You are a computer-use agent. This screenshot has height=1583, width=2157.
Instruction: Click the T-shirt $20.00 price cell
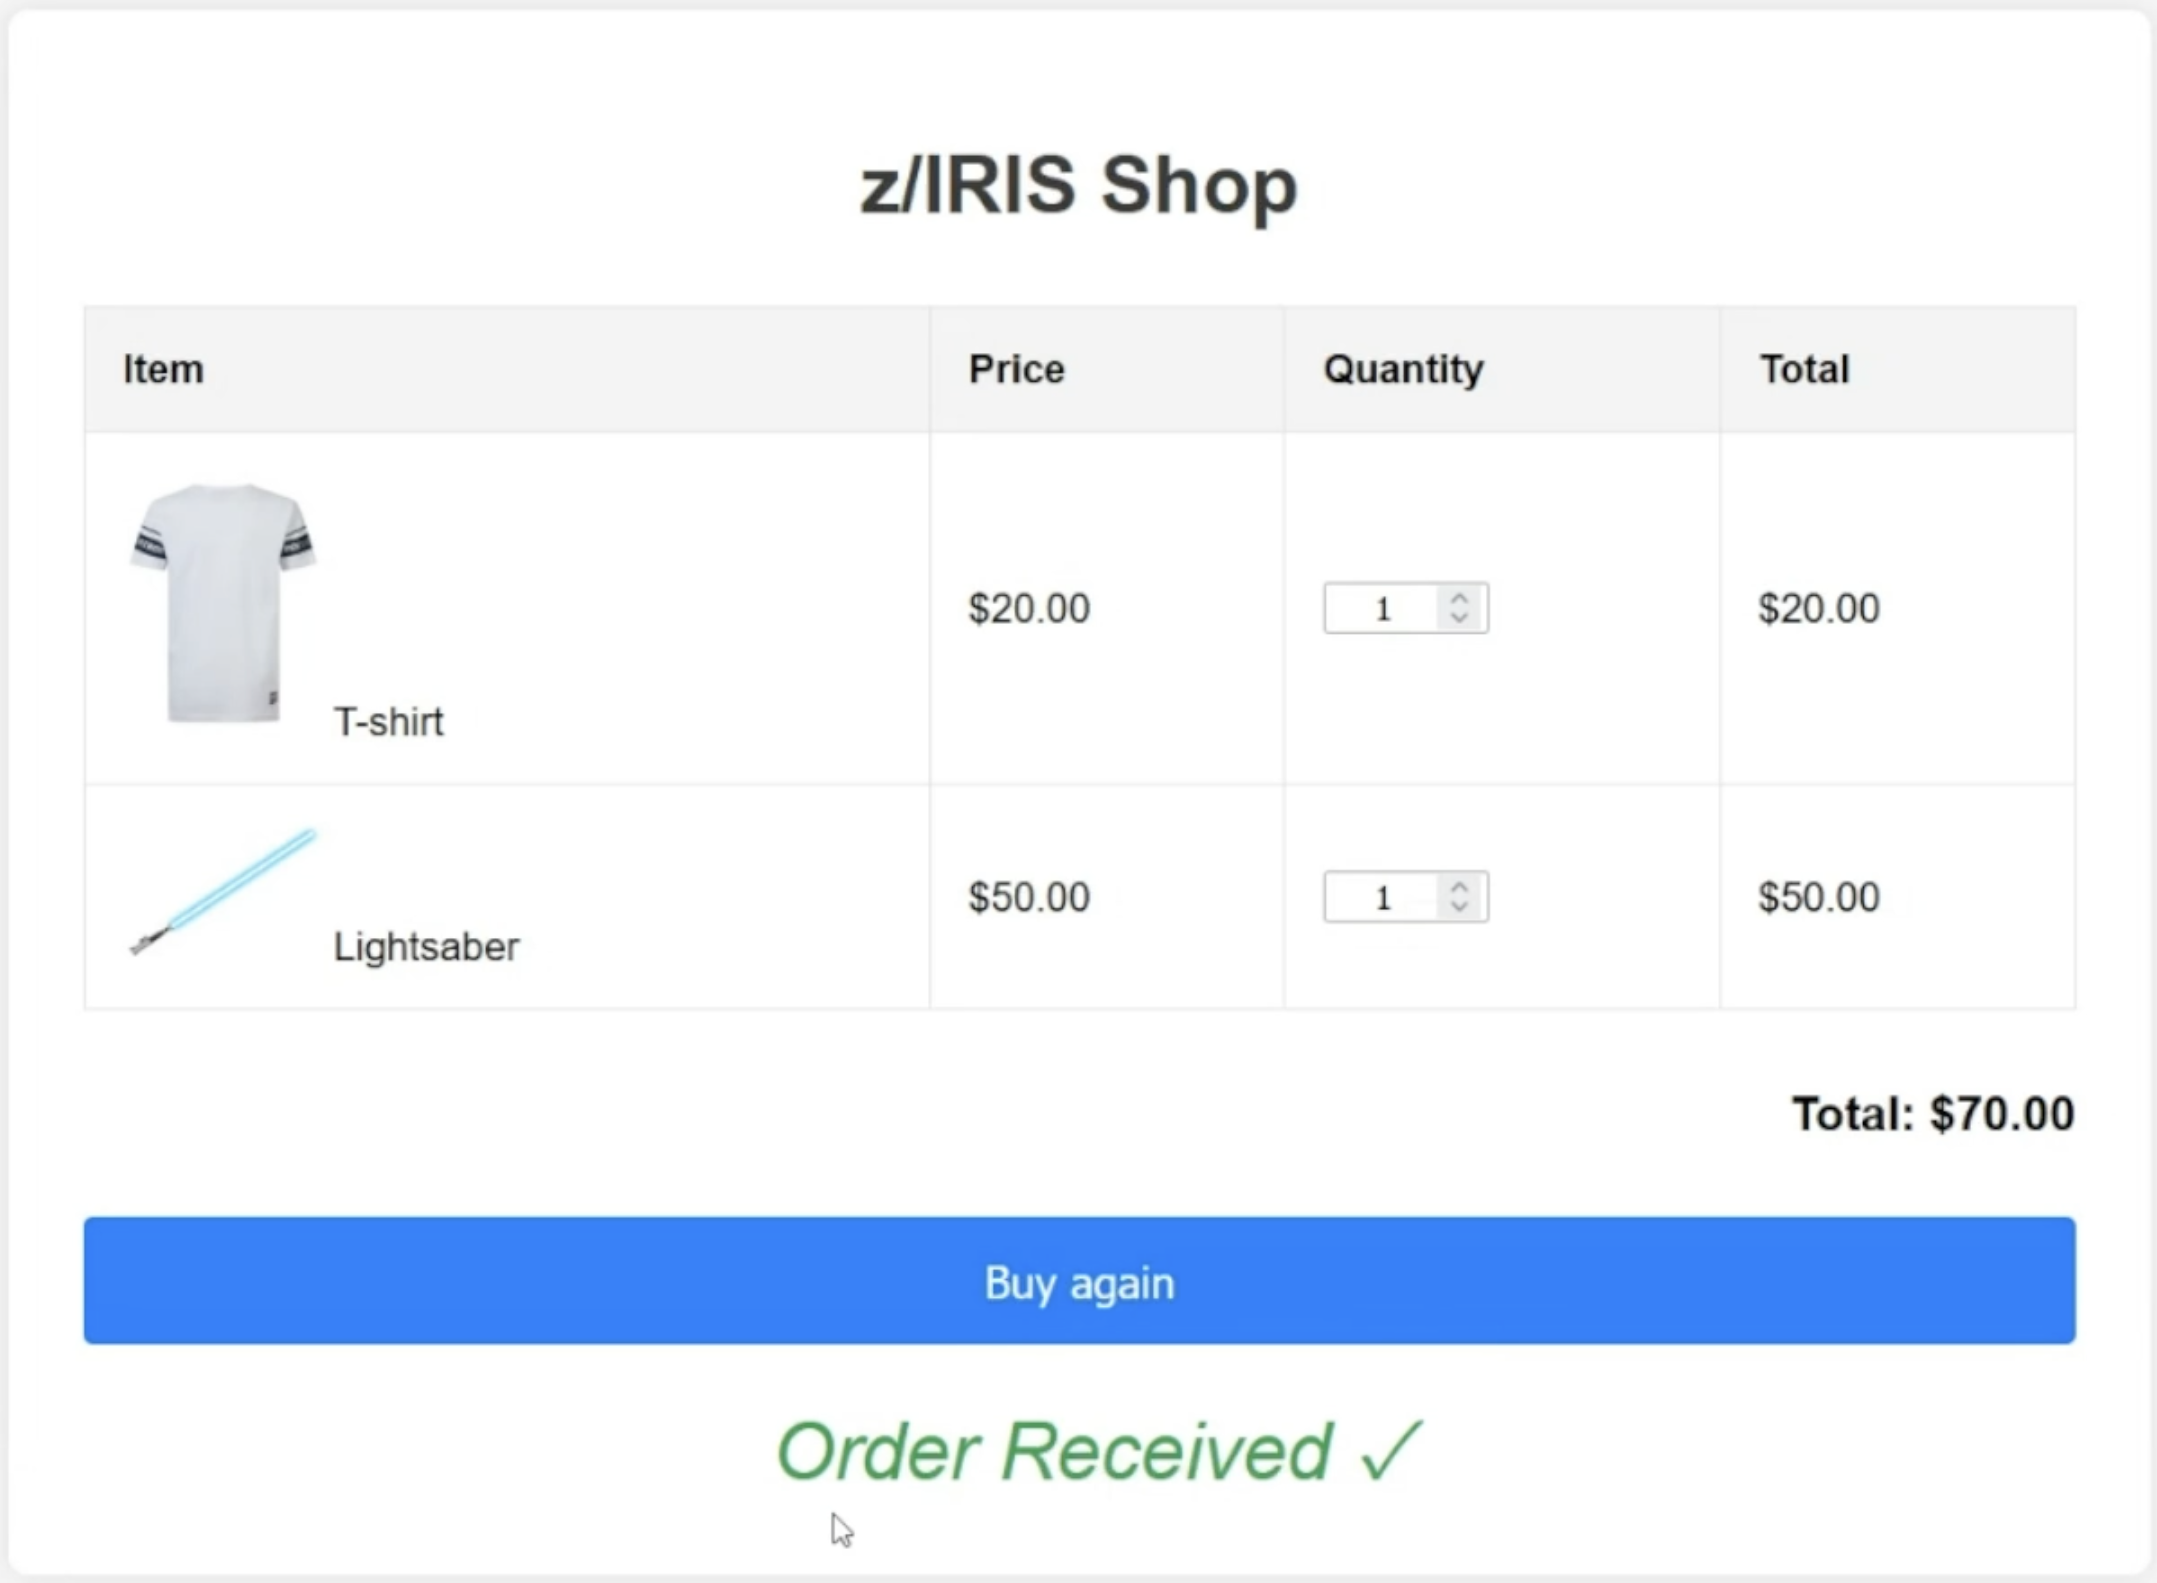[x=1029, y=608]
